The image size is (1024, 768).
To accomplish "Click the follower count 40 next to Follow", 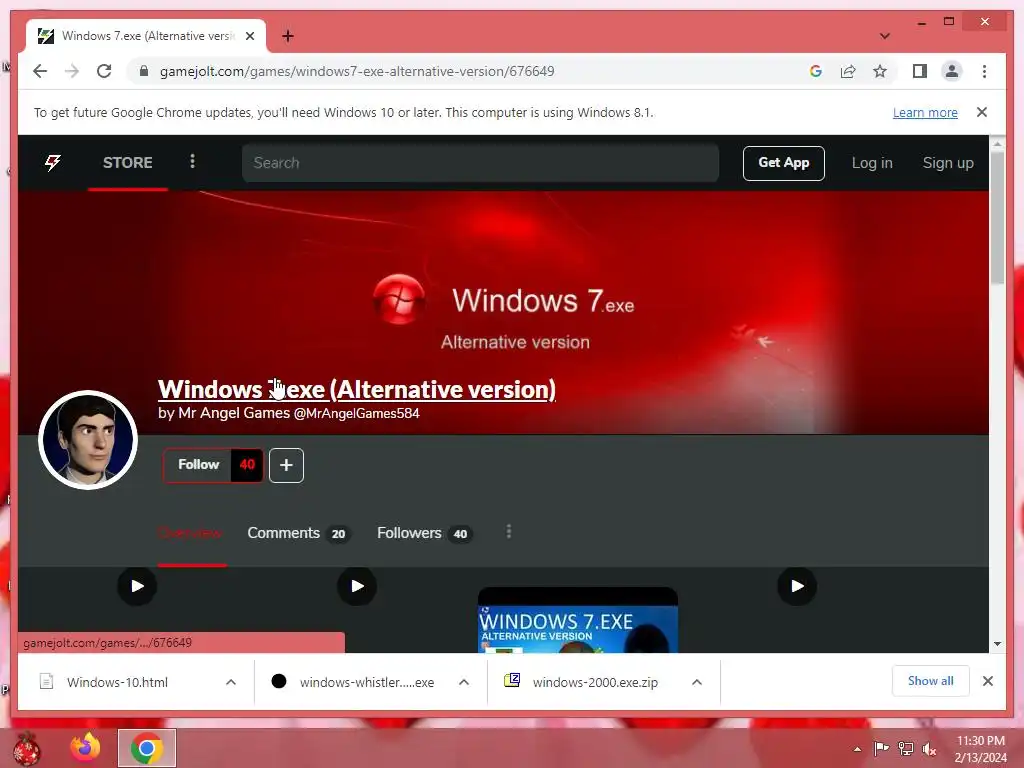I will (x=247, y=465).
